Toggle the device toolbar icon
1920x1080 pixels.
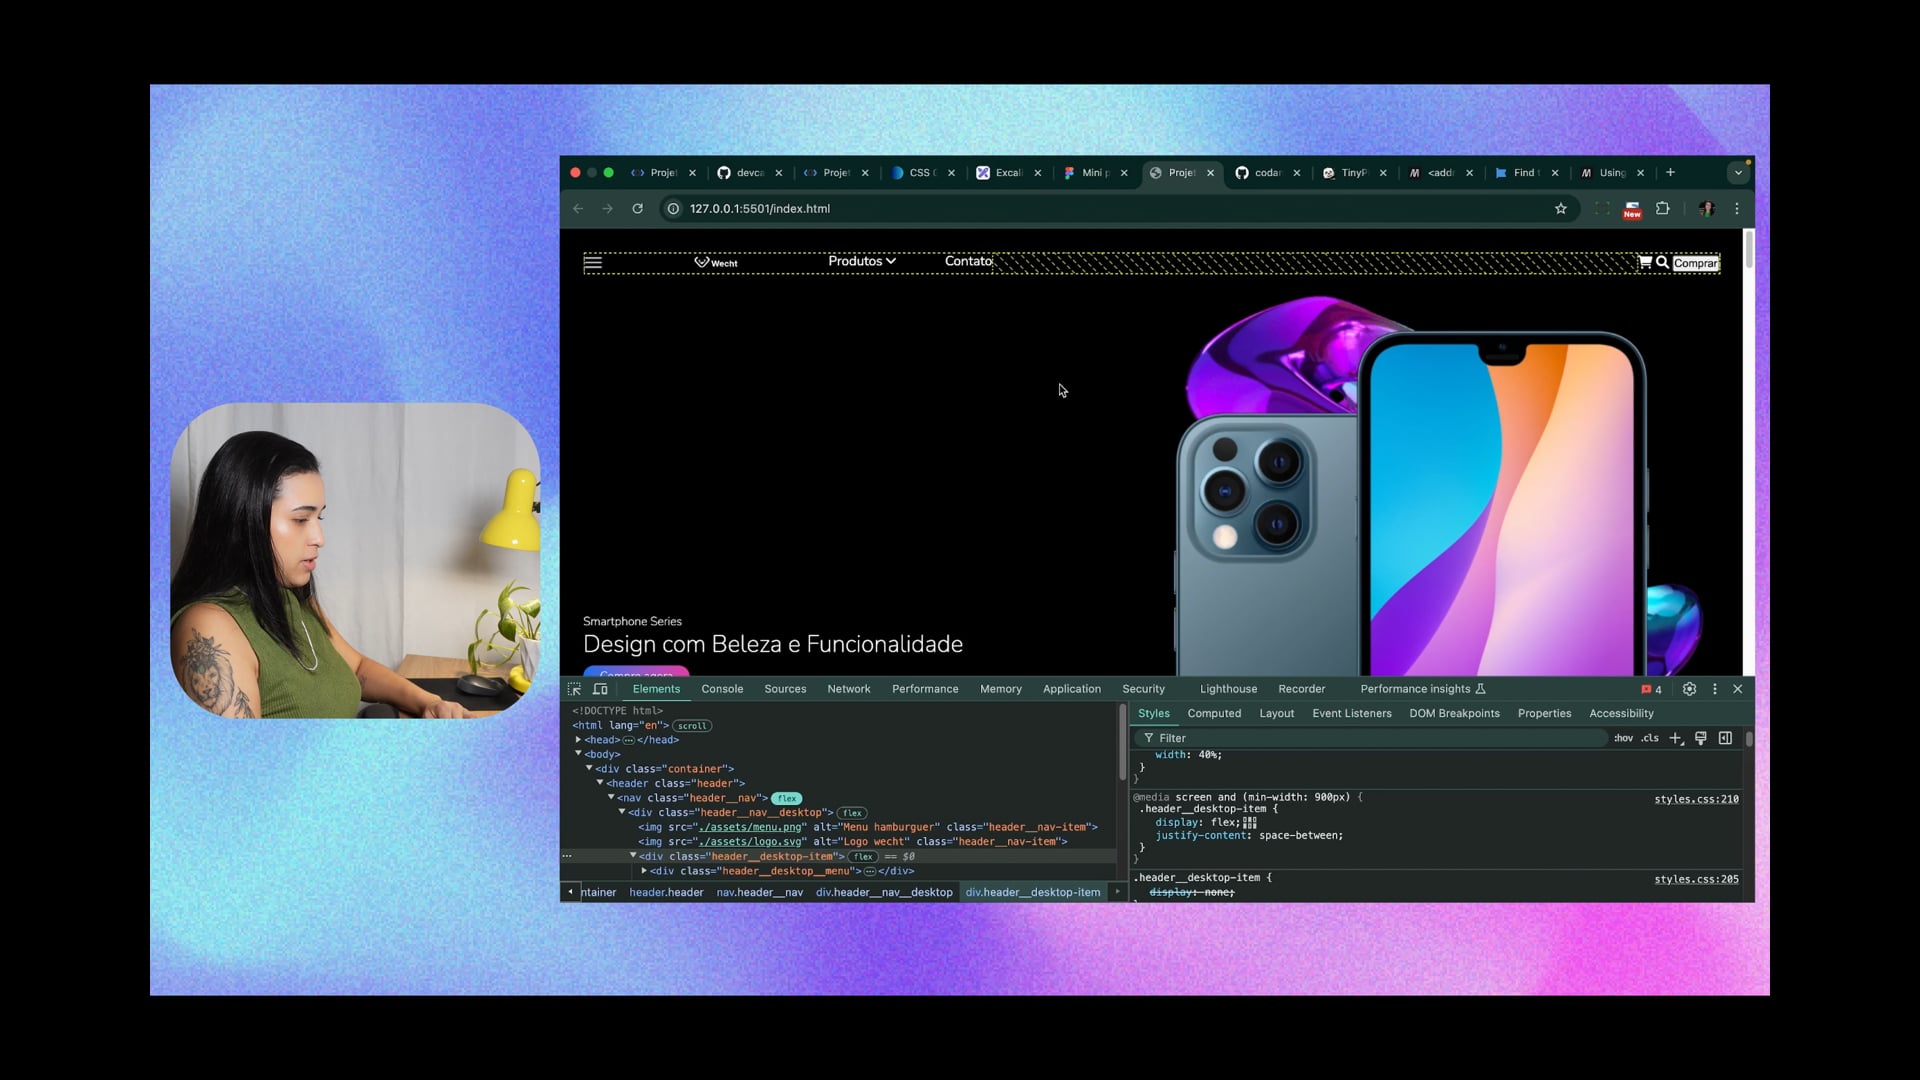click(600, 689)
